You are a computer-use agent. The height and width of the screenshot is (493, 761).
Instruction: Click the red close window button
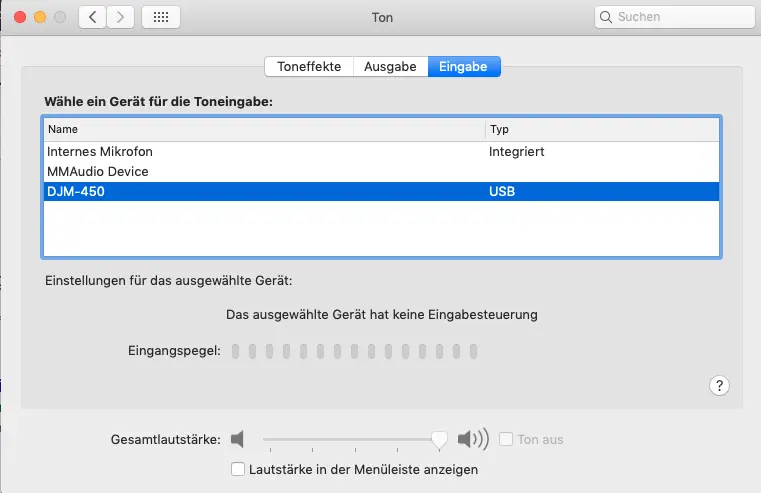(x=20, y=18)
